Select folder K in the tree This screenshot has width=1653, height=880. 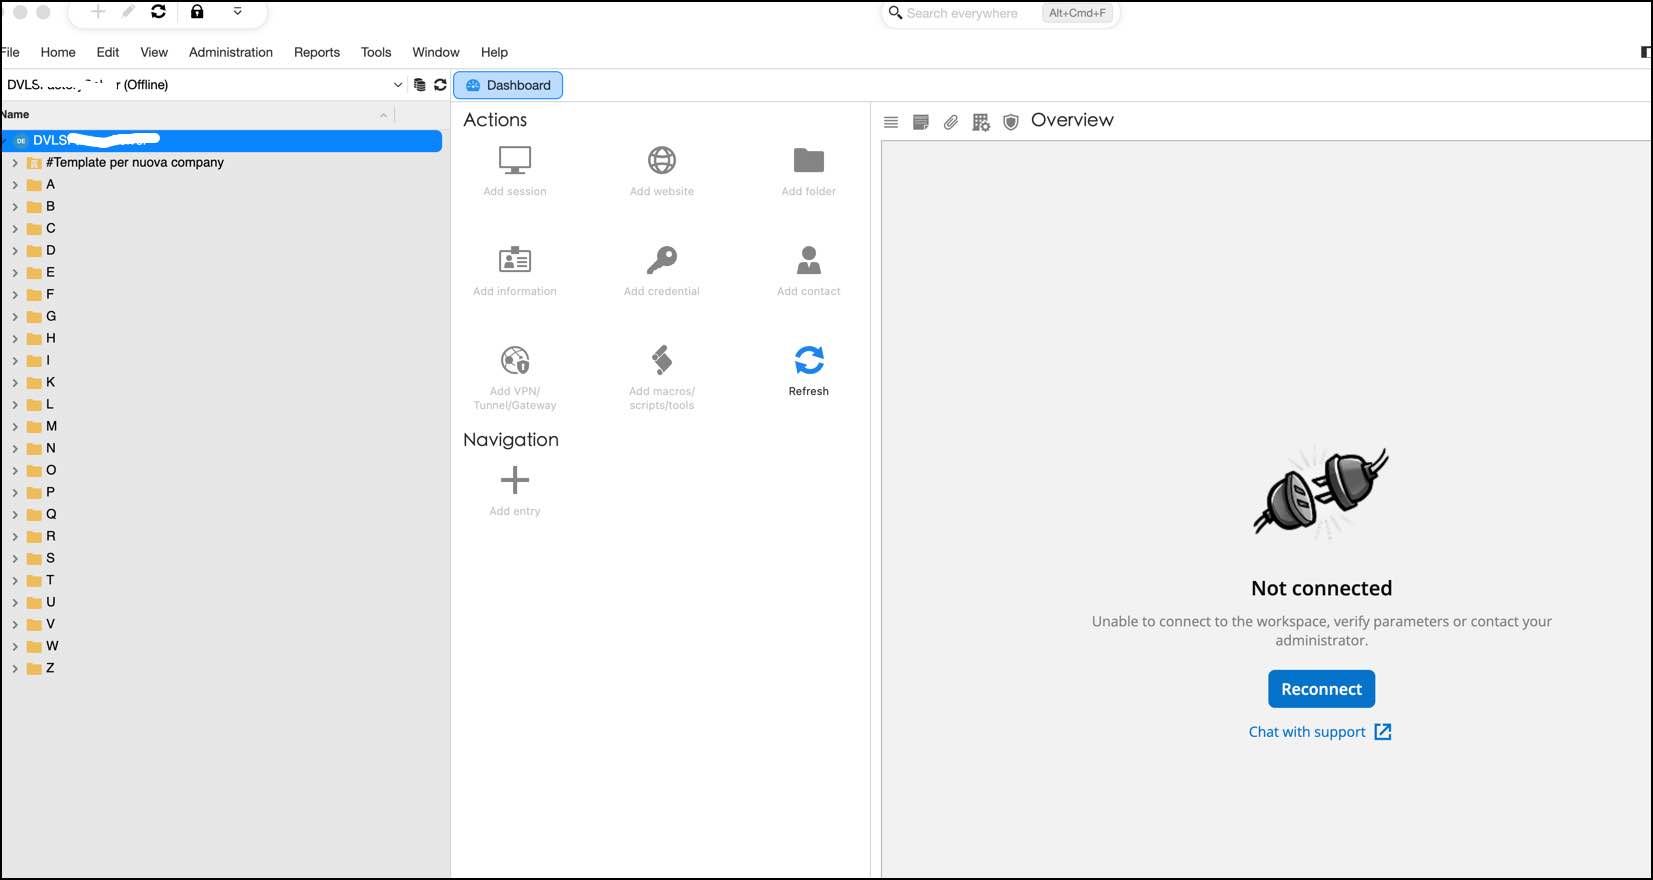[50, 383]
